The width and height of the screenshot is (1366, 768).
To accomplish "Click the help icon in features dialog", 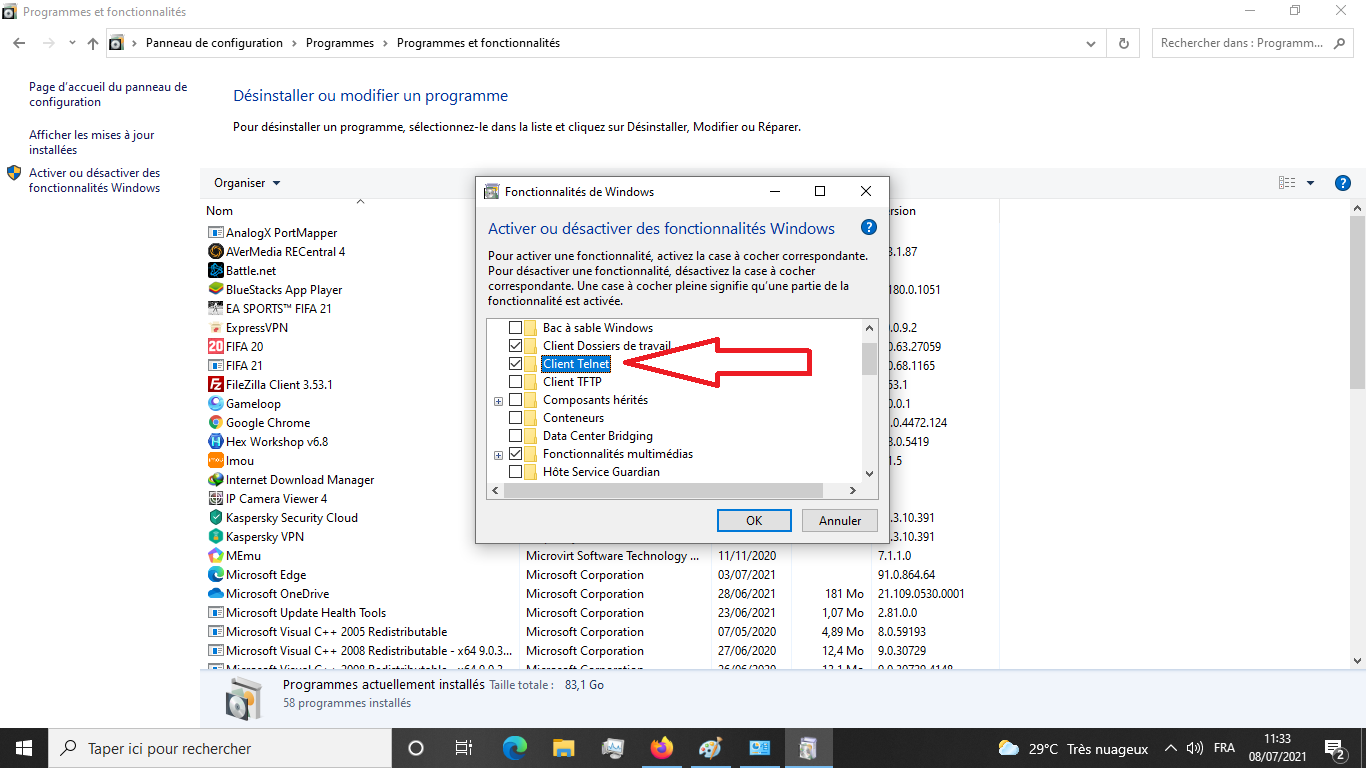I will coord(868,228).
